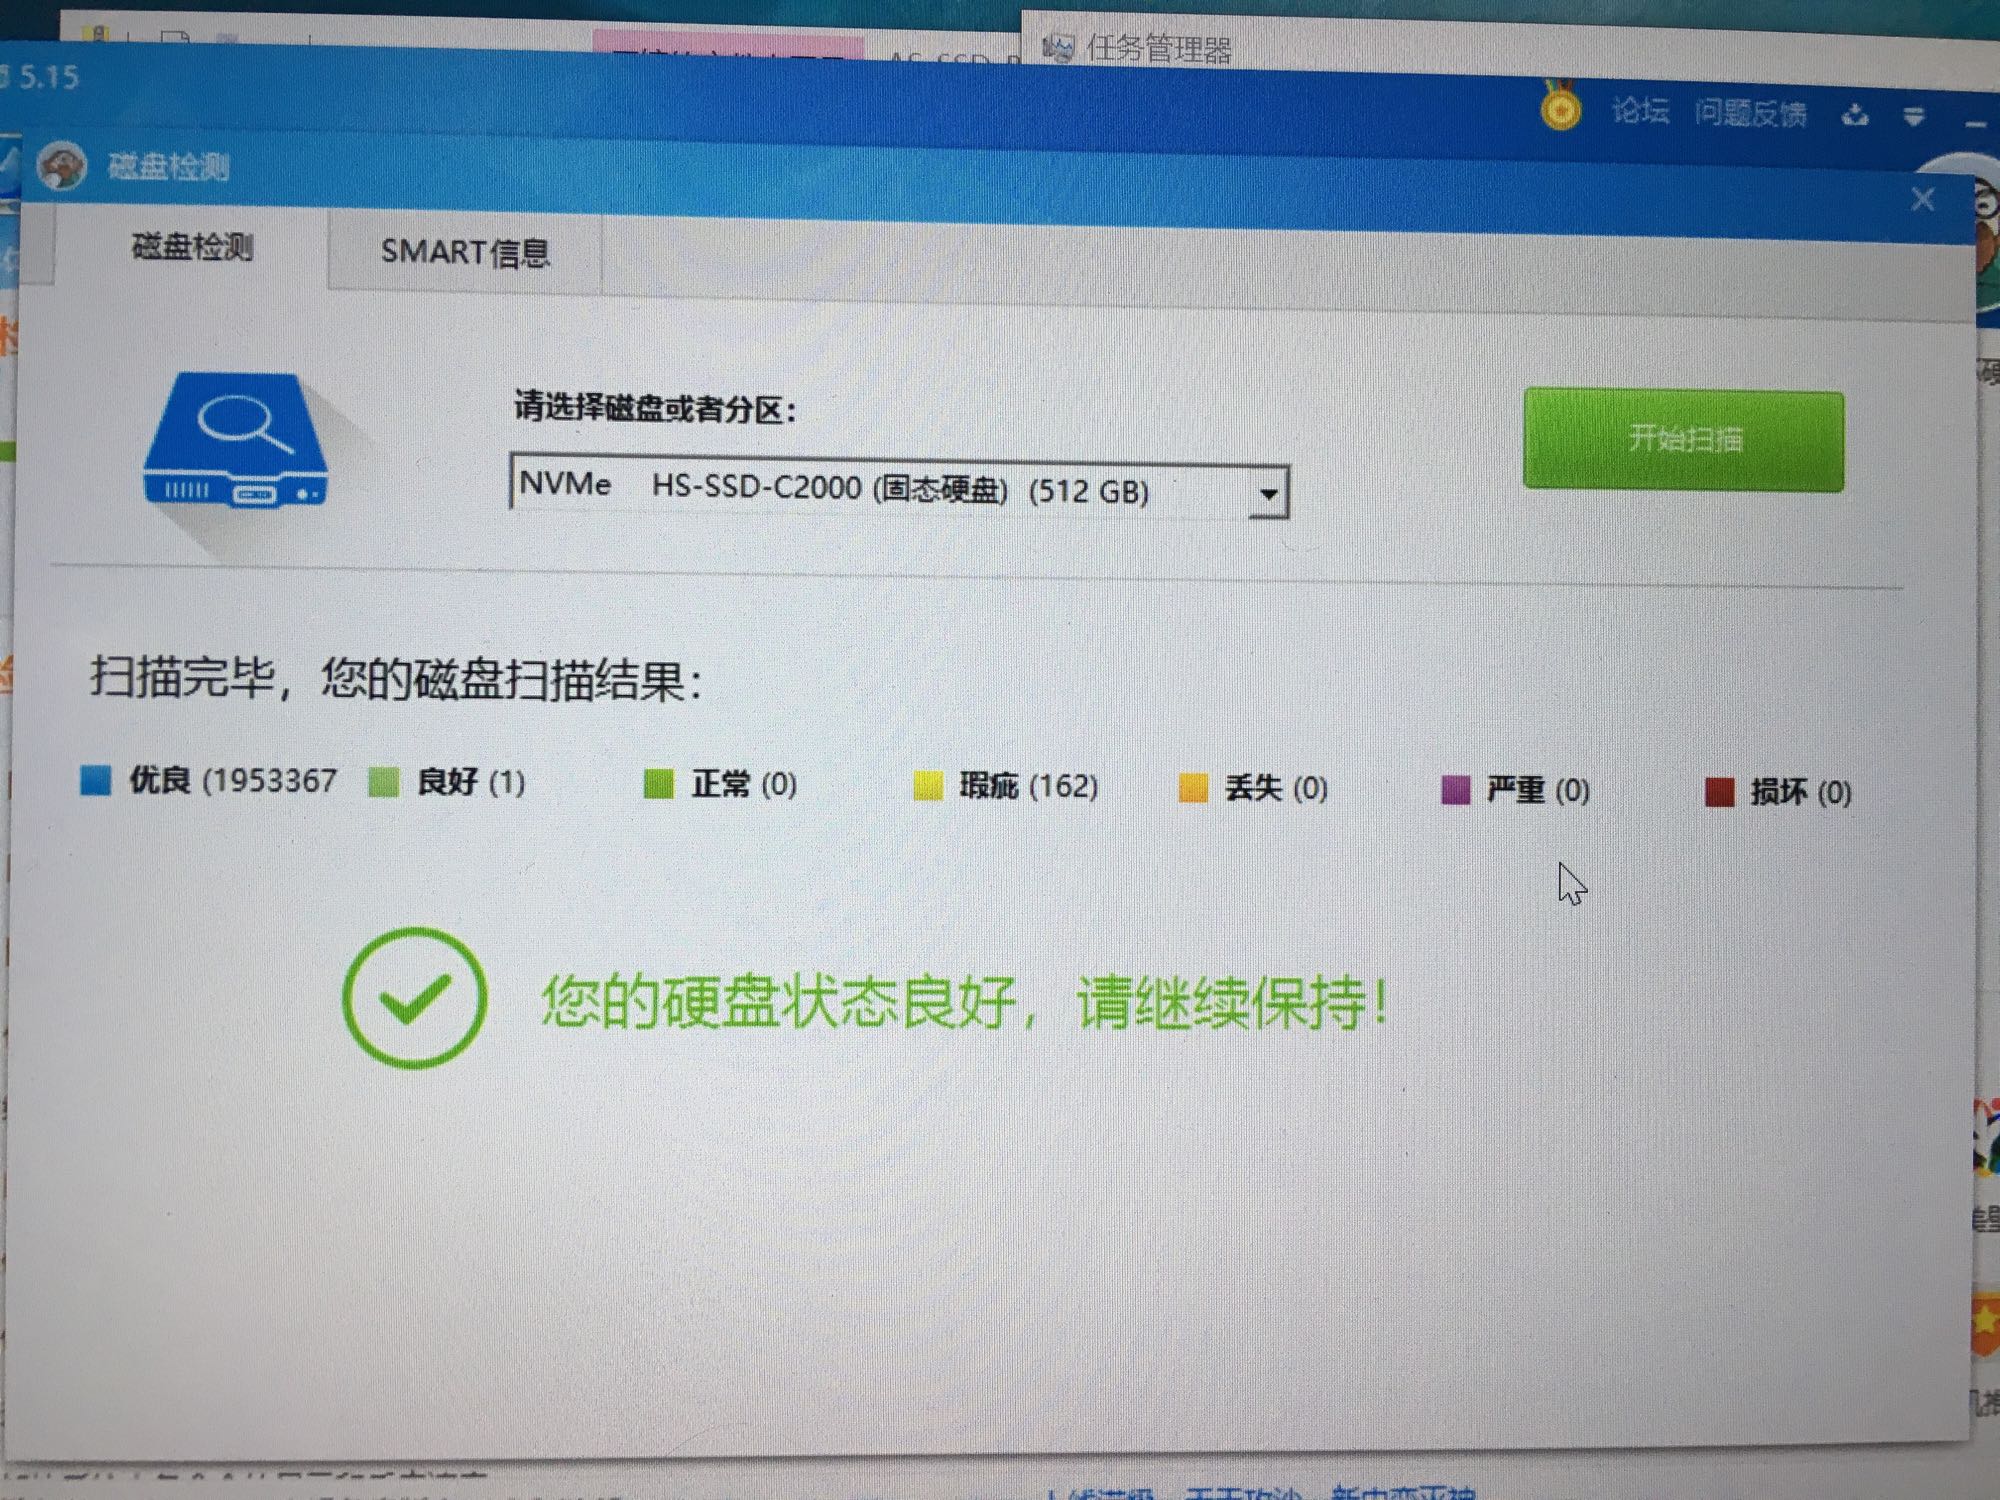Open the 问题反馈 link

coord(1750,113)
